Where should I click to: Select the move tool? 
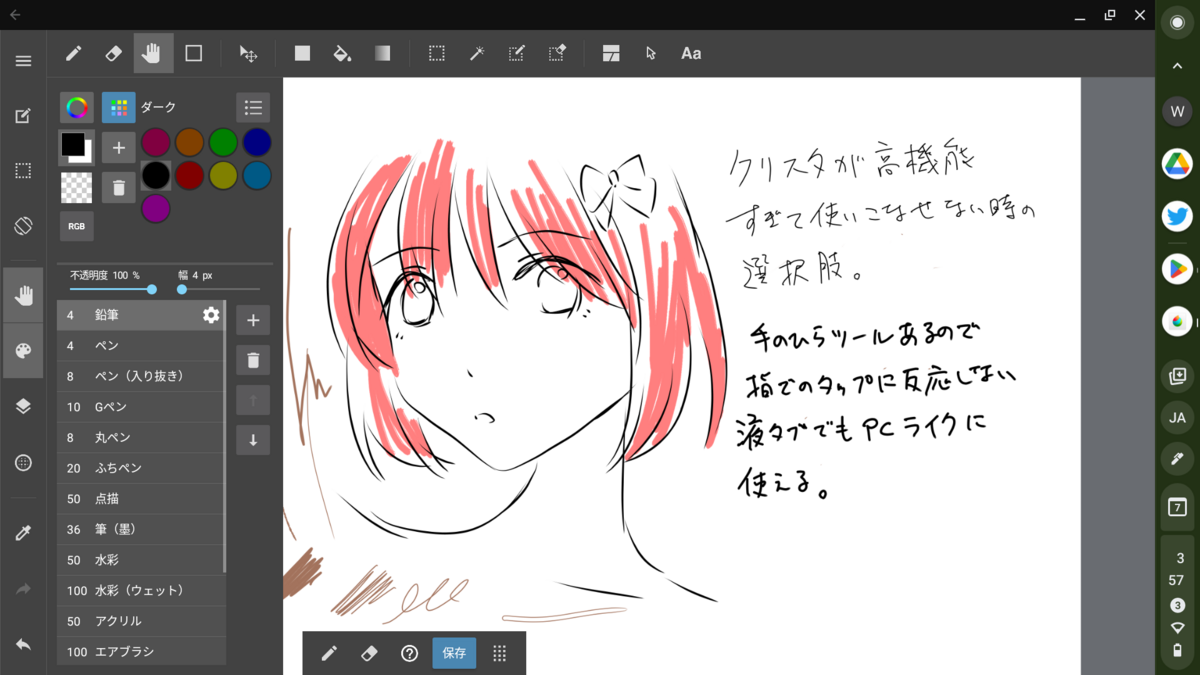tap(248, 53)
